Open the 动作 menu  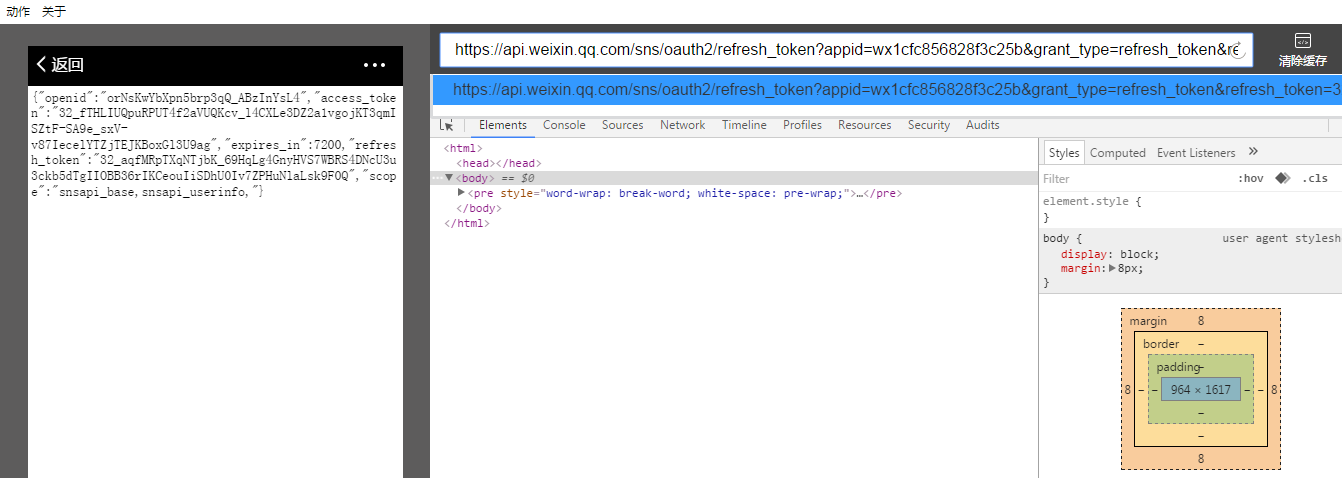18,11
